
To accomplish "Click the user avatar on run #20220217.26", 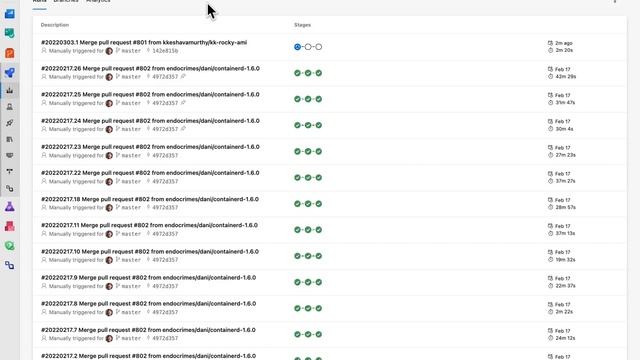I will pyautogui.click(x=109, y=77).
